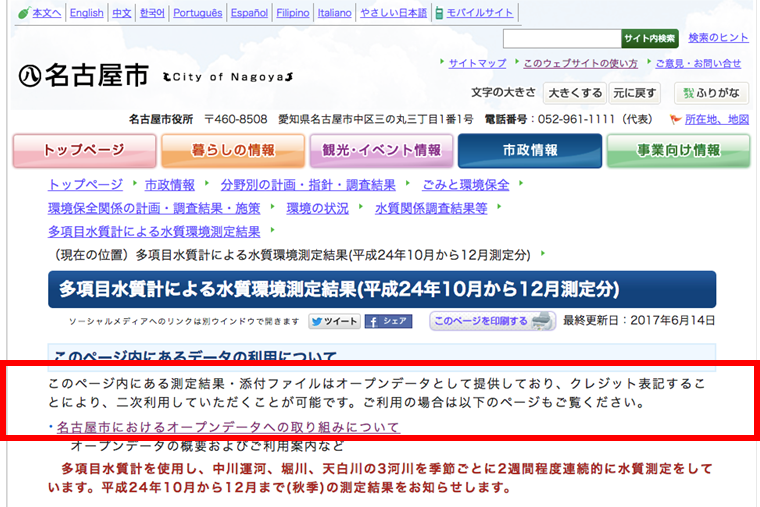The height and width of the screenshot is (507, 760).
Task: Click the site search input field
Action: click(x=561, y=39)
